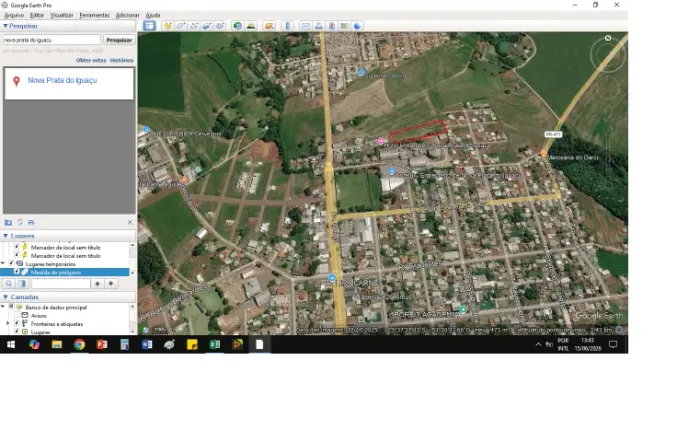Open historical imagery clock icon
Viewport: 700px width, 442px height.
[238, 26]
